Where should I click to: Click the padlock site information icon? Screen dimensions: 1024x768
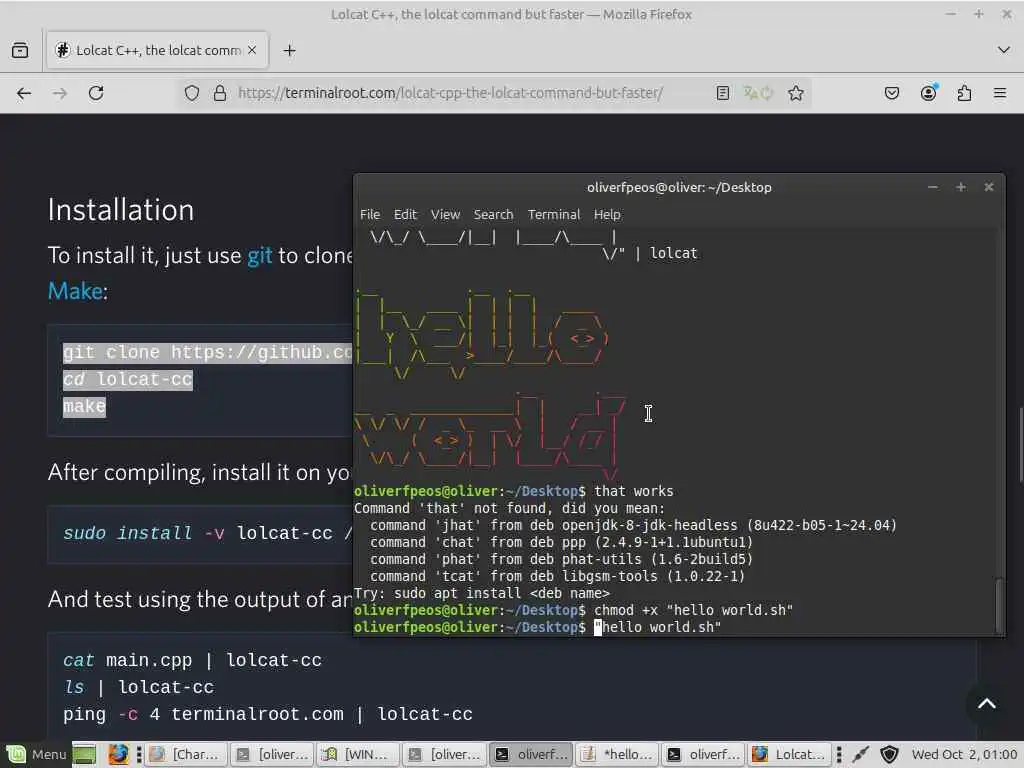pos(220,93)
